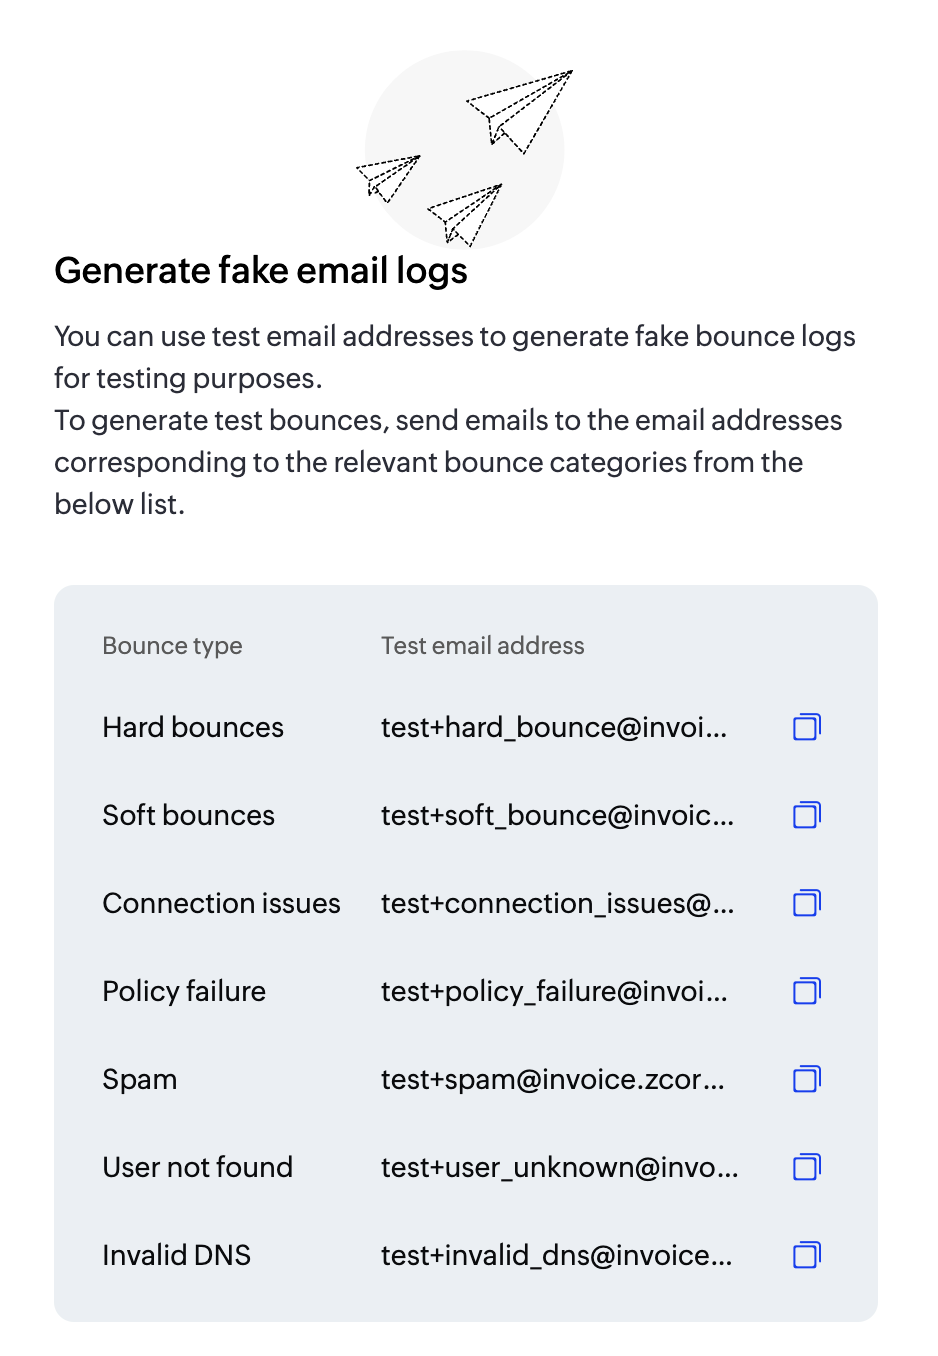Click the Invalid DNS row label

point(176,1255)
